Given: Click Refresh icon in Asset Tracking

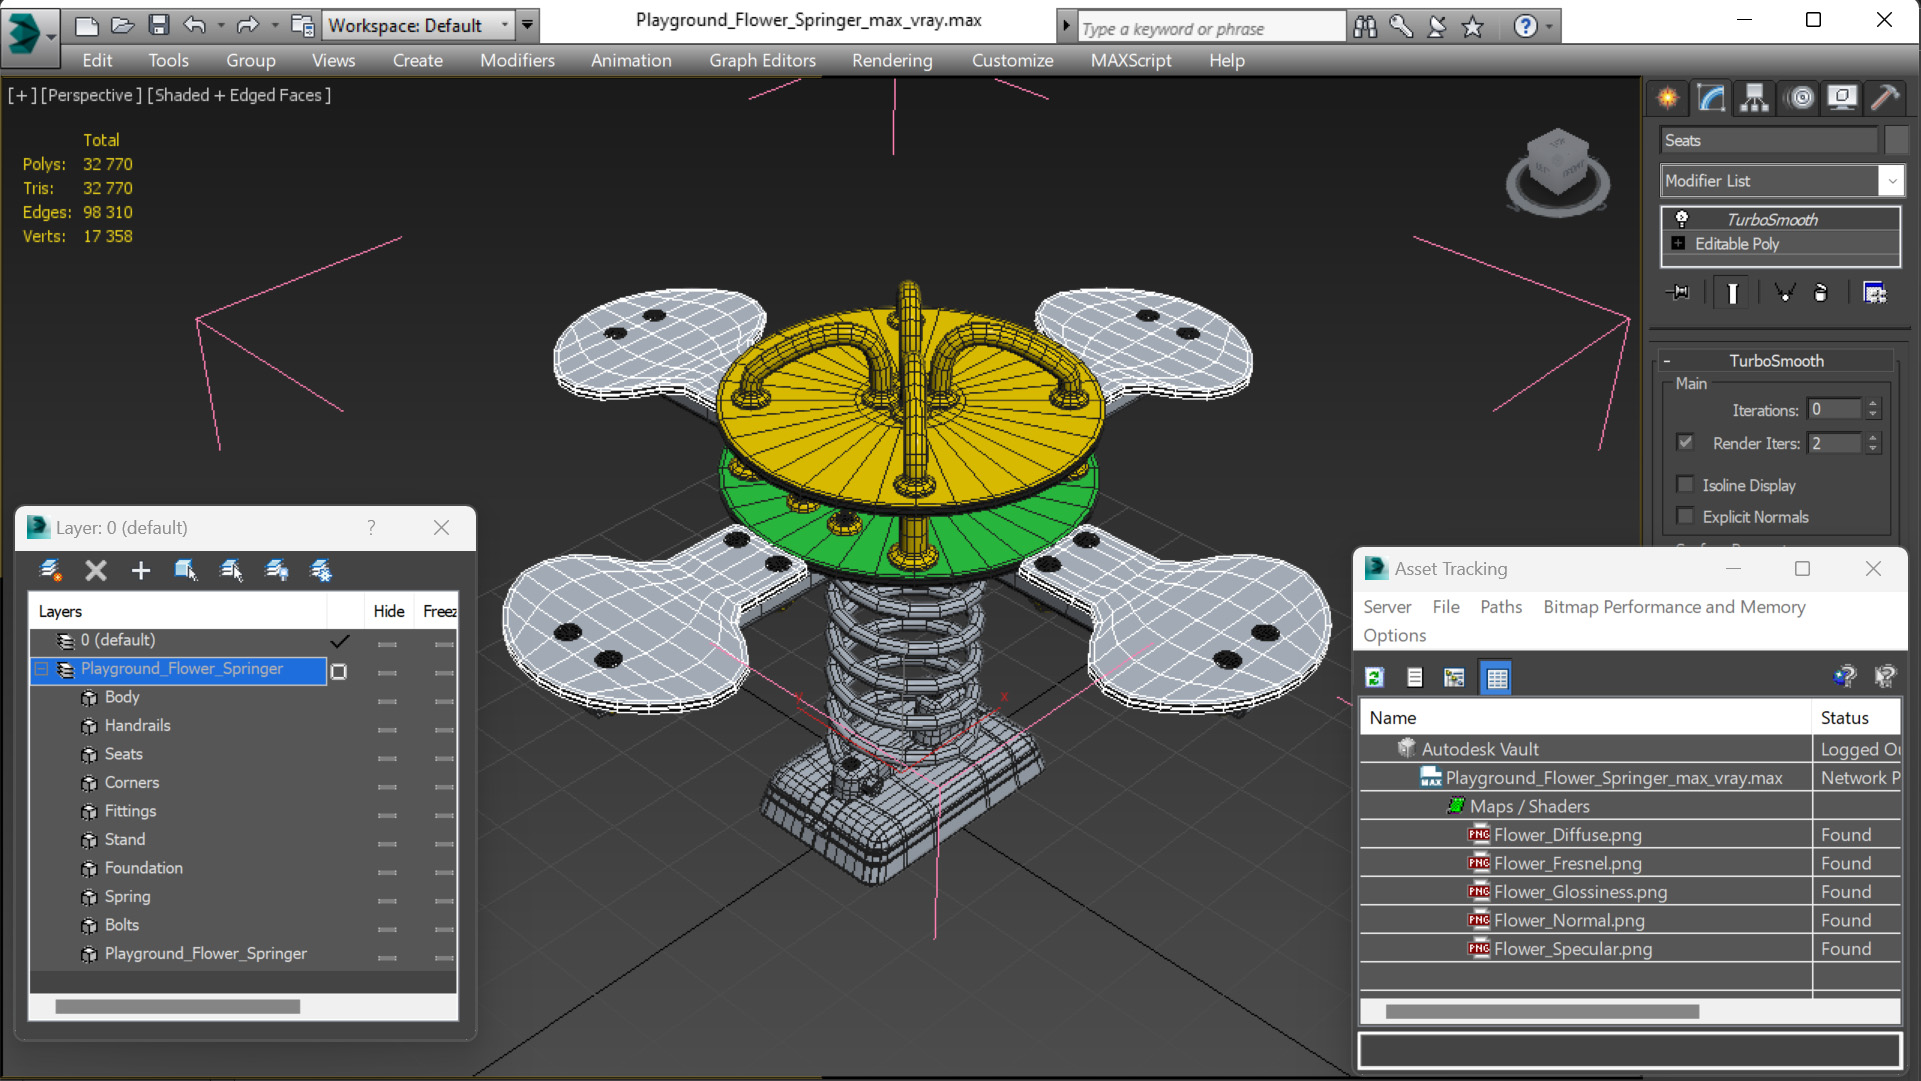Looking at the screenshot, I should pyautogui.click(x=1375, y=678).
